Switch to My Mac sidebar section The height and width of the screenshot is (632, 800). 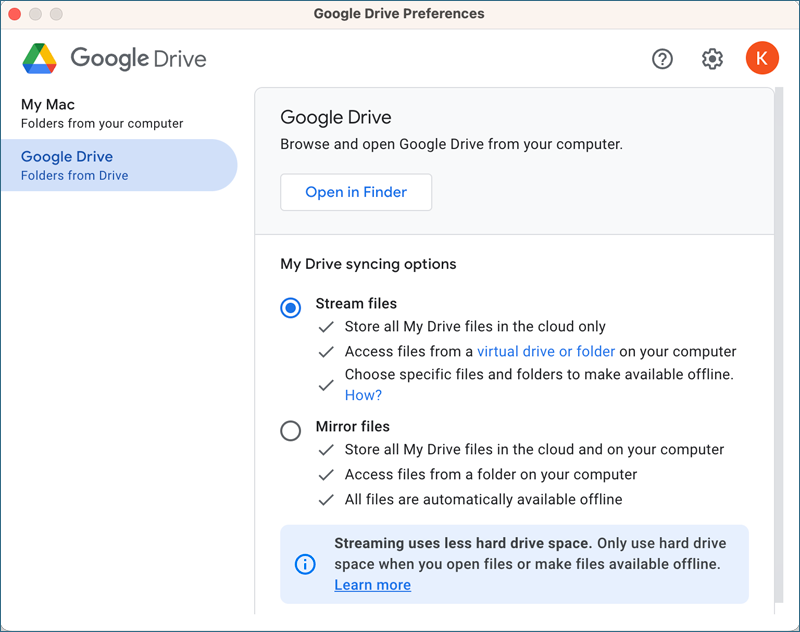coord(119,114)
